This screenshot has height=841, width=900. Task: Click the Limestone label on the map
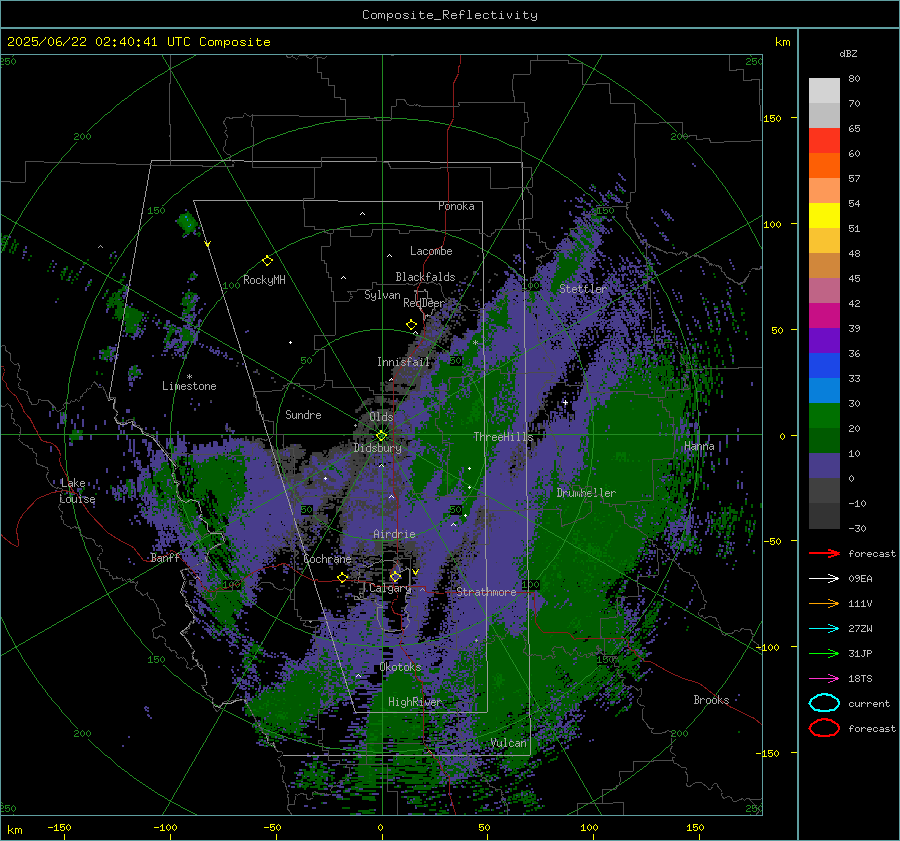click(189, 386)
